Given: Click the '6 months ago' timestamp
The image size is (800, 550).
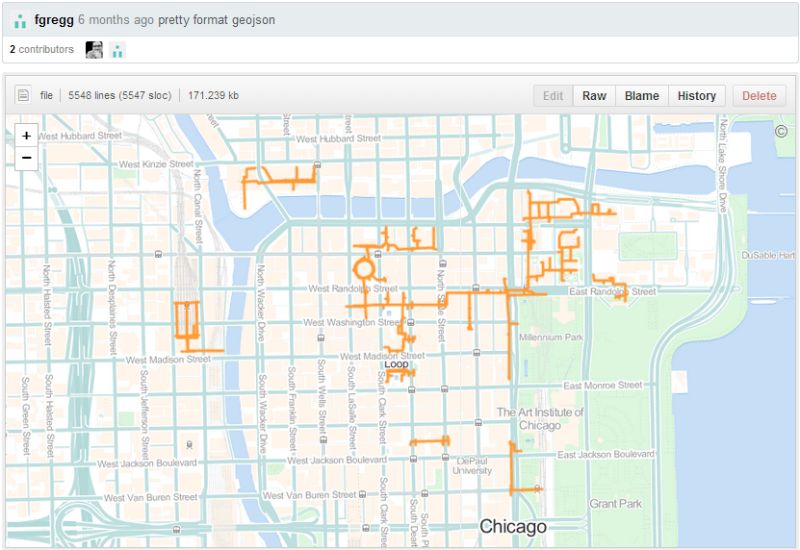Looking at the screenshot, I should (116, 20).
